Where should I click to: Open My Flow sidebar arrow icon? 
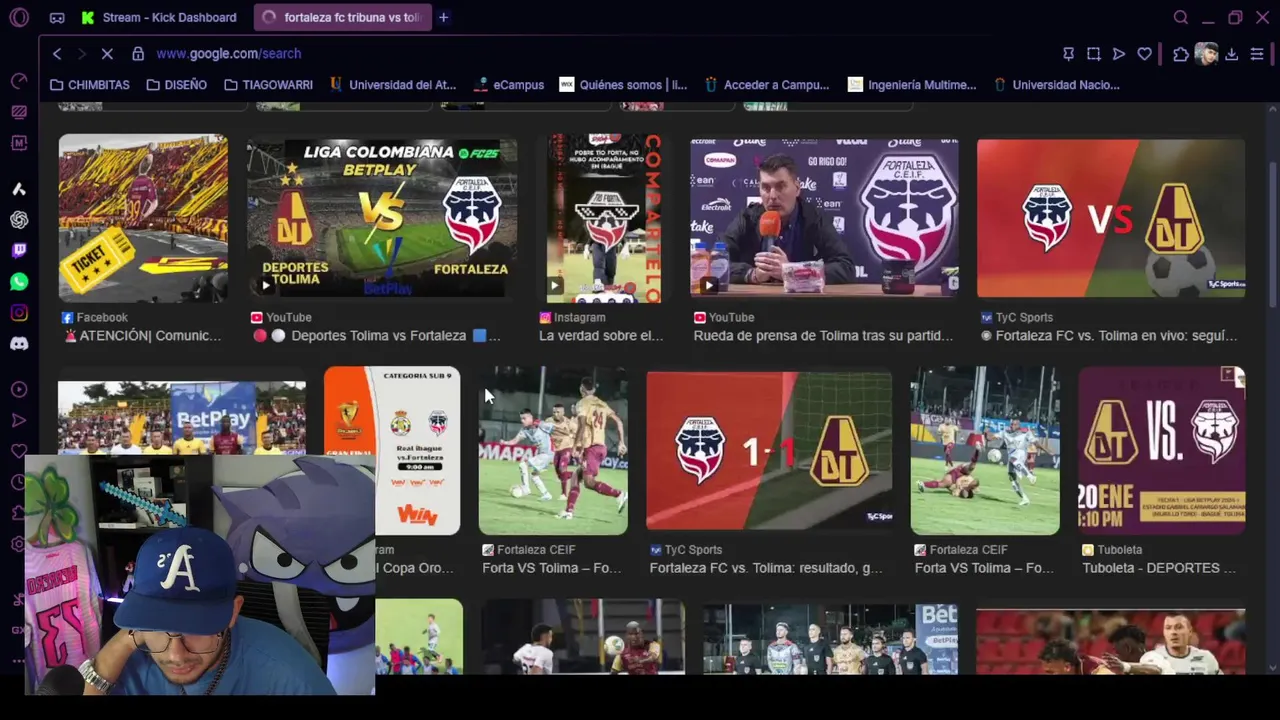pos(19,421)
